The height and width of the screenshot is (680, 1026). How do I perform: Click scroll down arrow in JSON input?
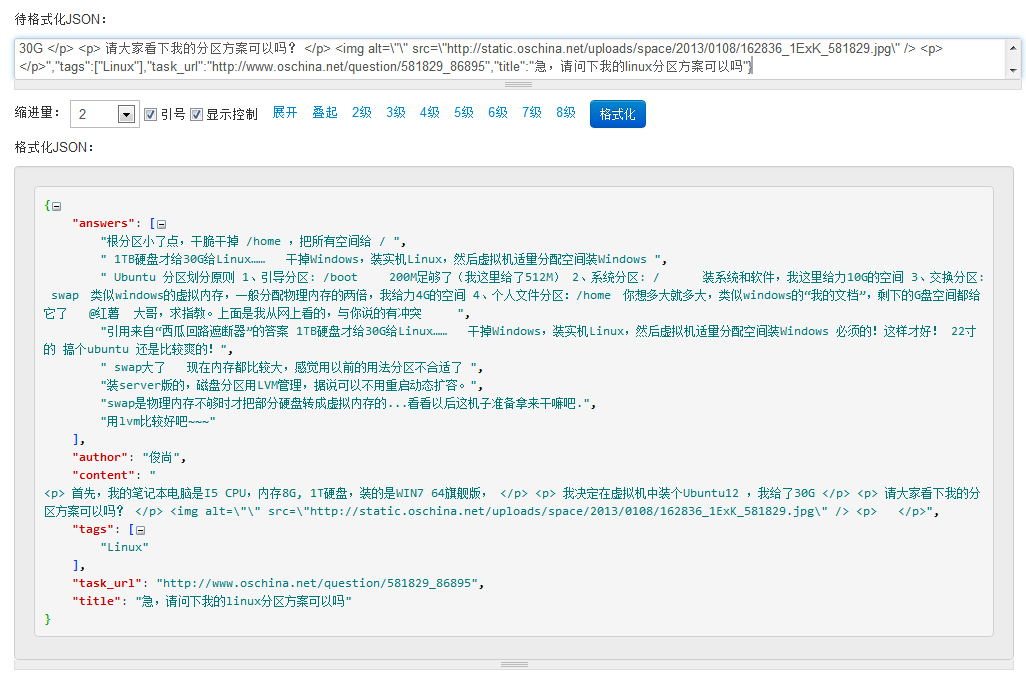tap(1013, 70)
